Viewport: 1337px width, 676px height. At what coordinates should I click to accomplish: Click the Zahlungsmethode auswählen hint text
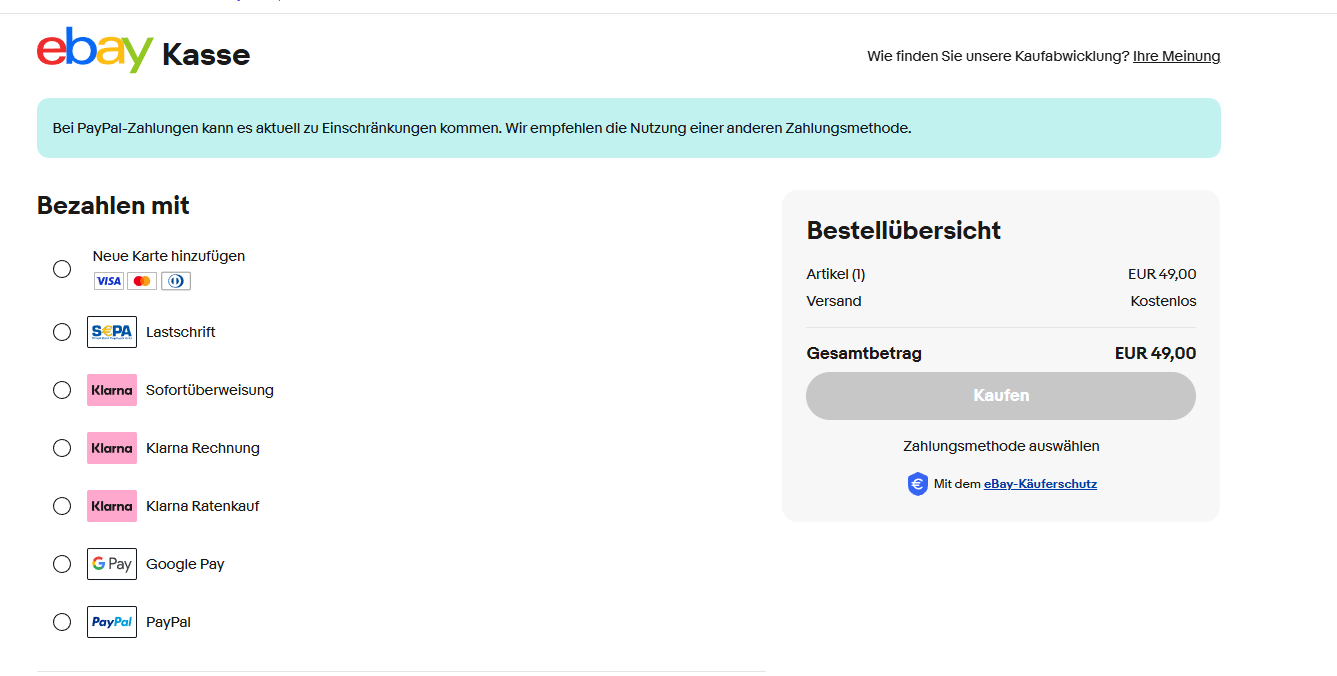[1001, 446]
